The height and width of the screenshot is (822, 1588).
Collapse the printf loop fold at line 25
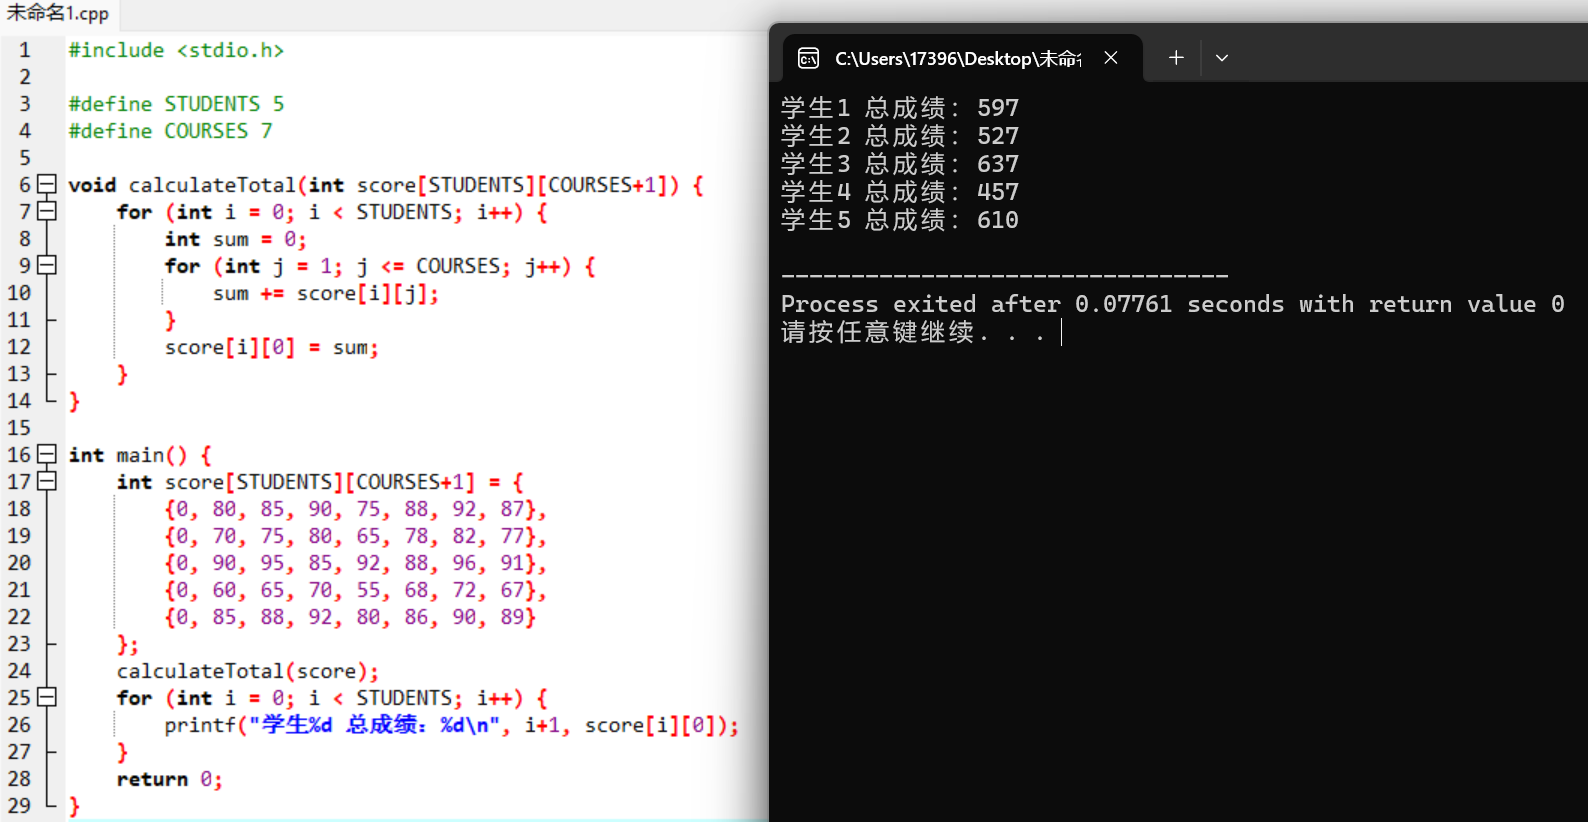(x=47, y=697)
